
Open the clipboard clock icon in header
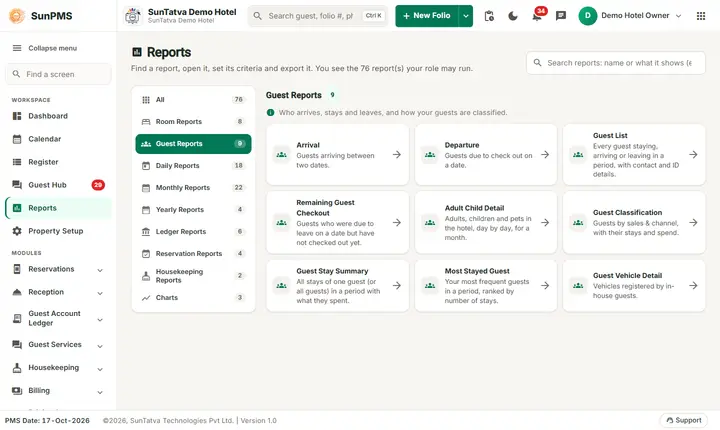click(x=489, y=16)
